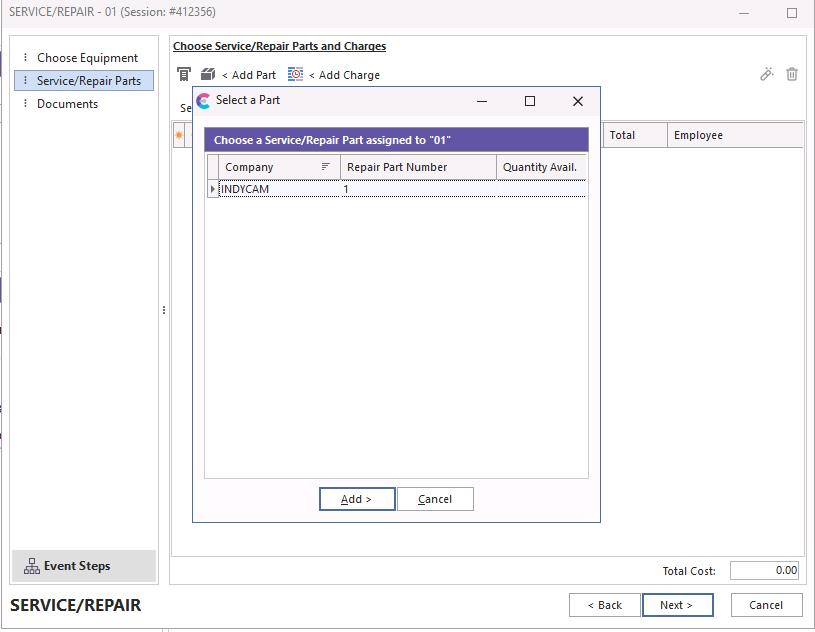Click the Next > wizard button

pos(677,605)
